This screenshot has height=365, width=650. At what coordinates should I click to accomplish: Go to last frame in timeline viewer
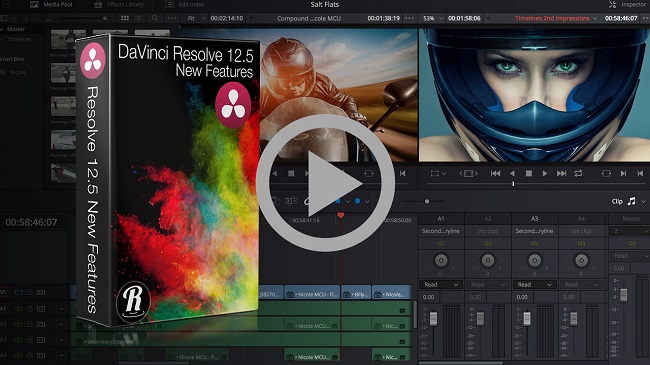click(561, 173)
